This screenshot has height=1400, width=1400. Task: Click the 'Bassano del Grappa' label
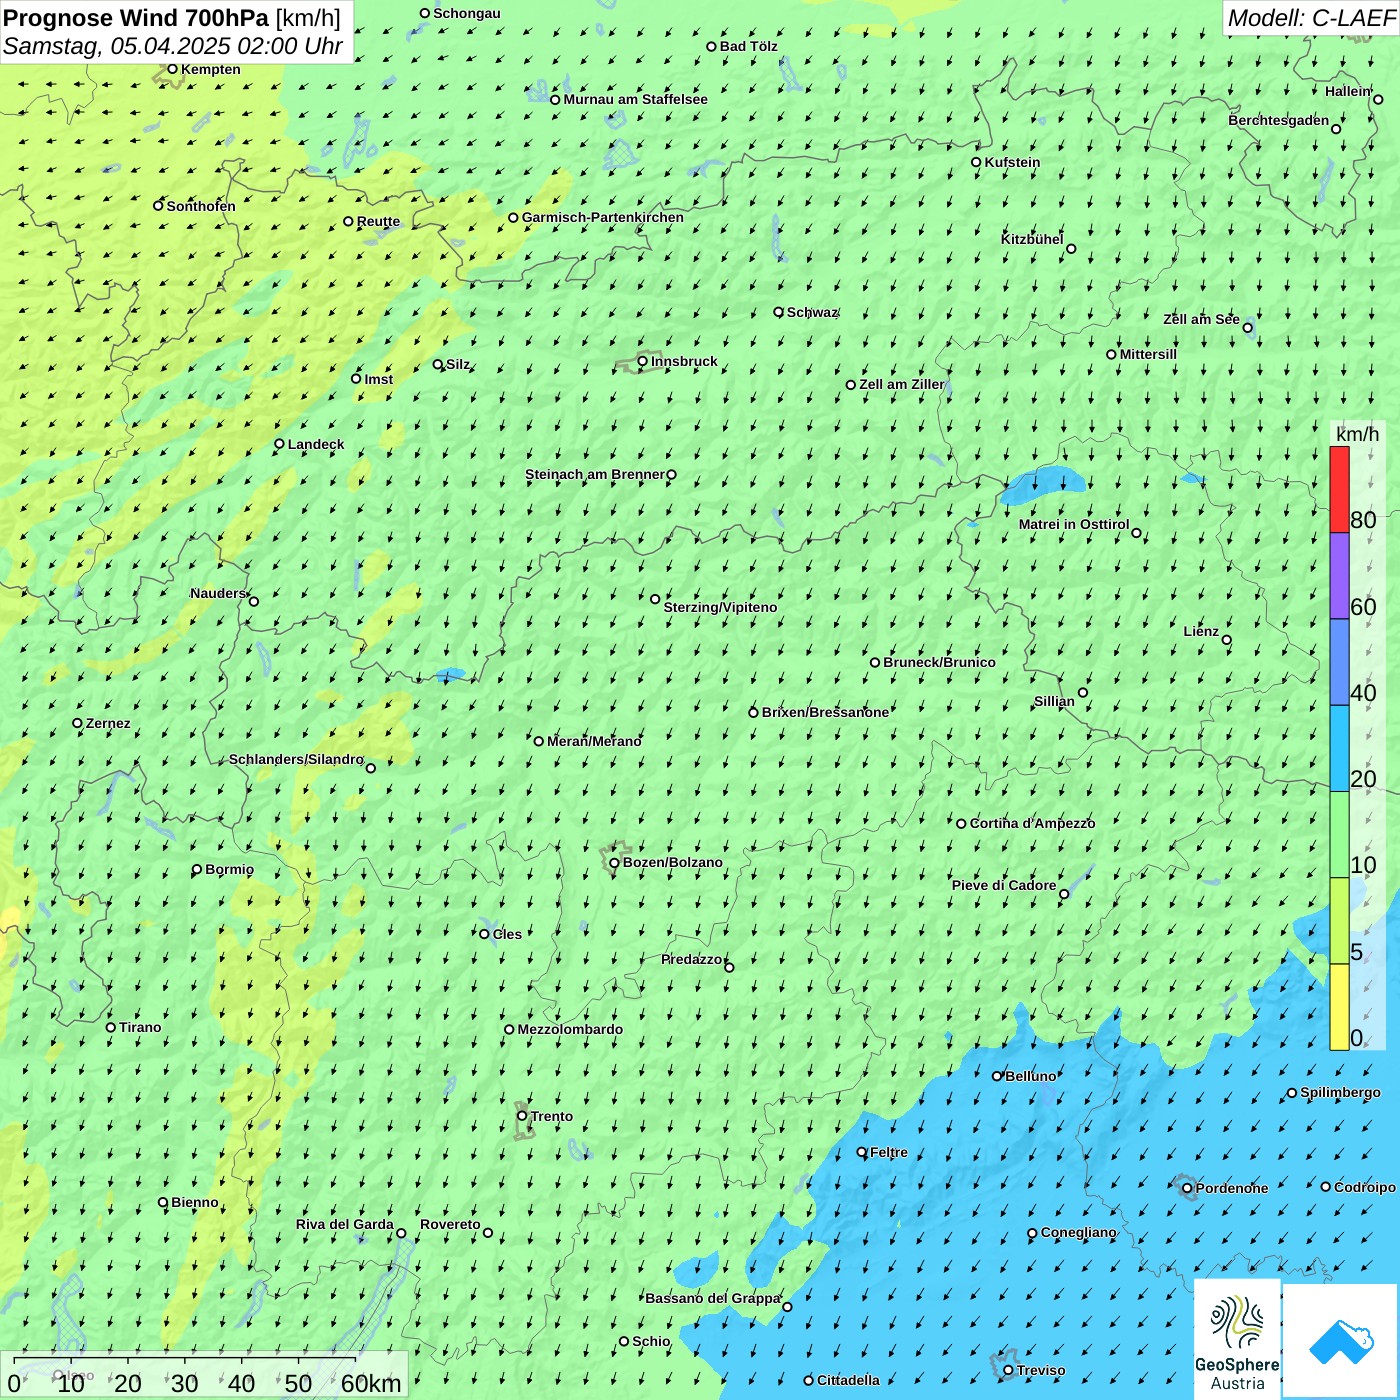click(x=712, y=1298)
